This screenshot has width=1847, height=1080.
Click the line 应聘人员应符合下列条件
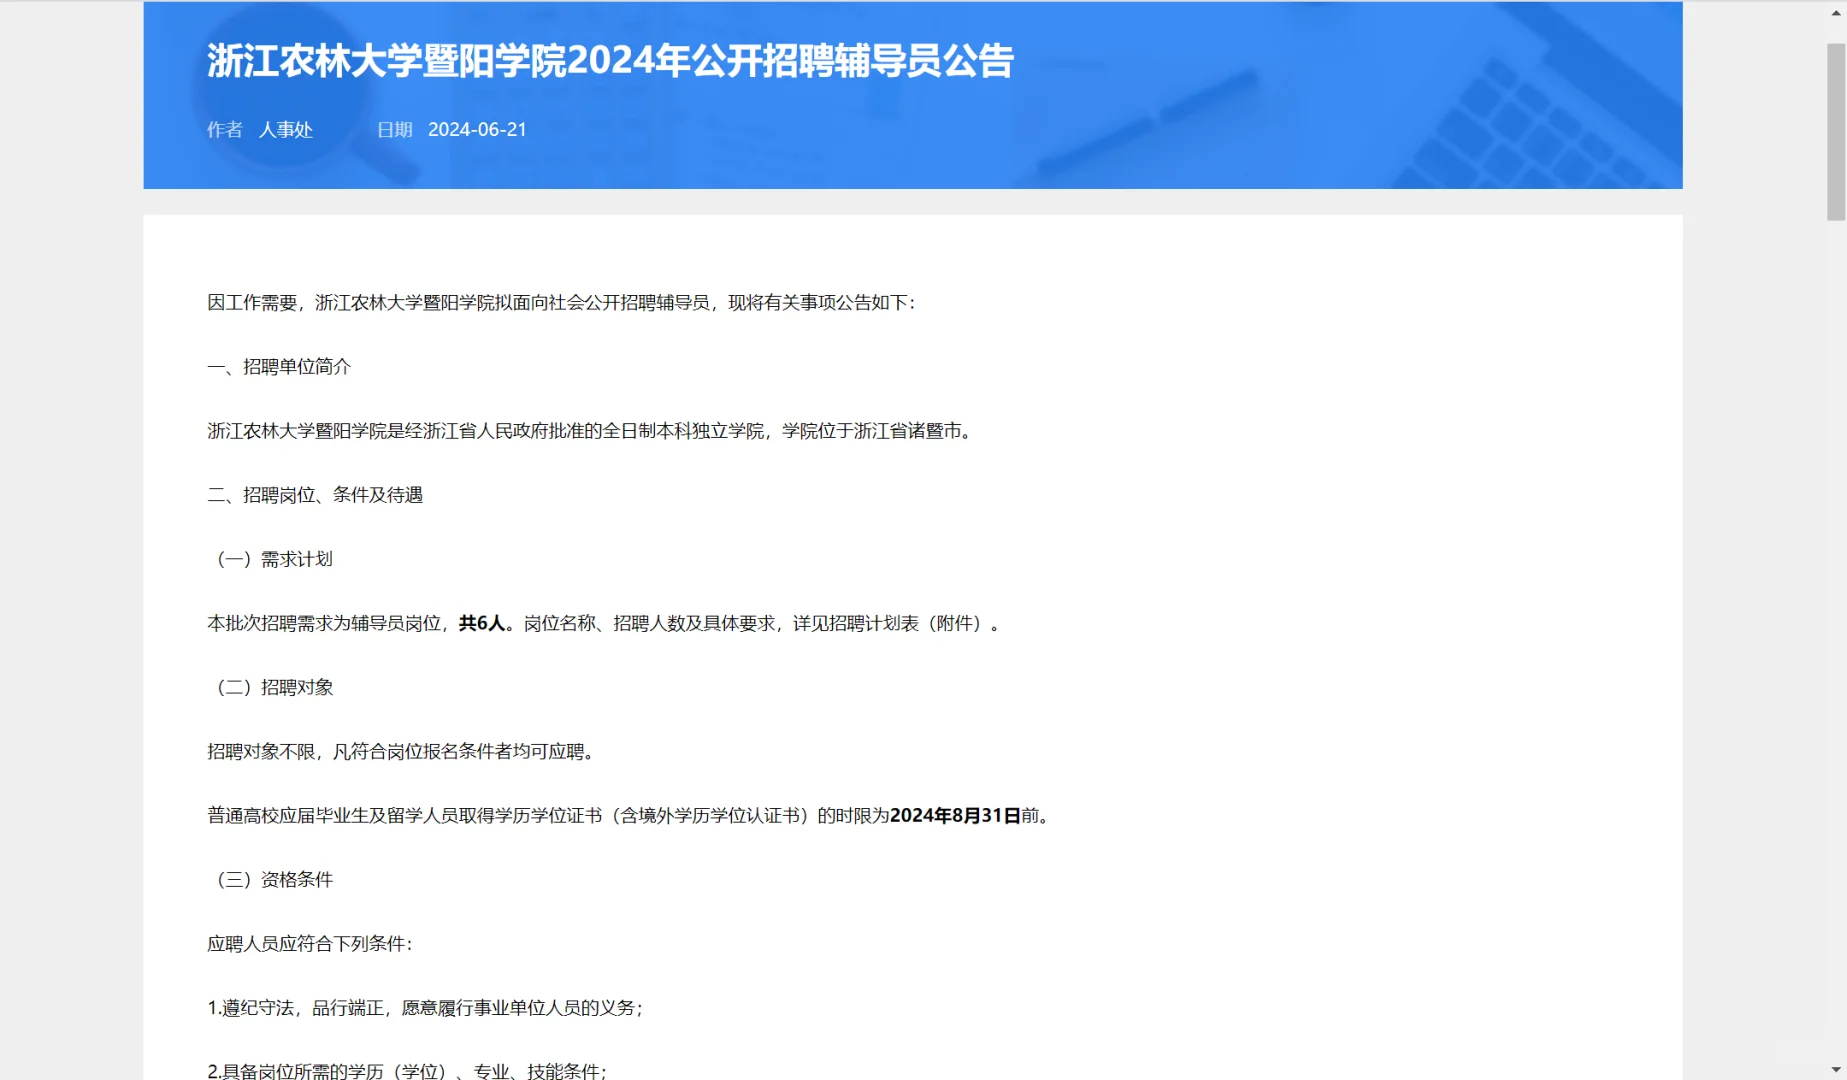click(x=309, y=943)
